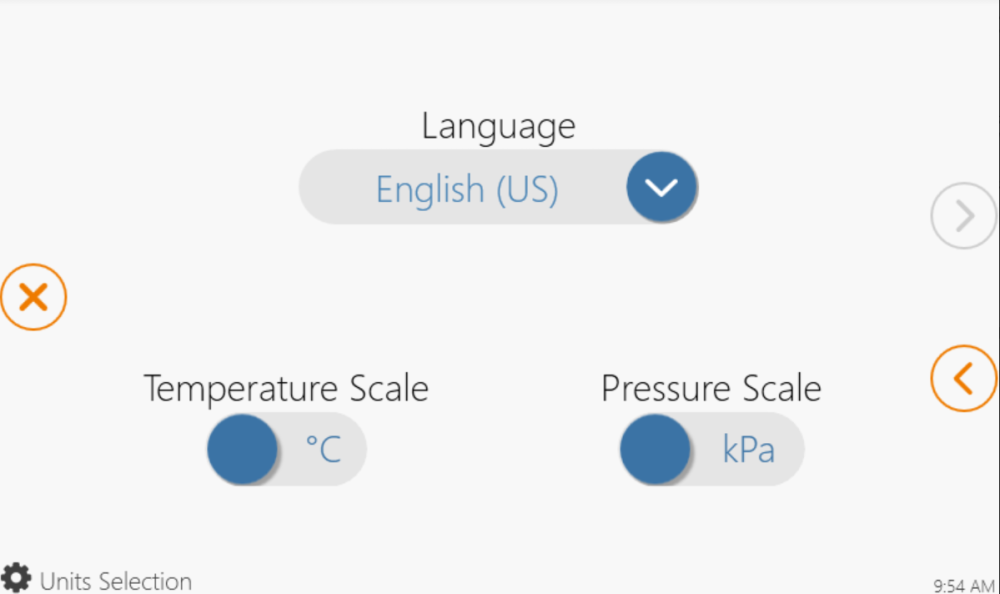Image resolution: width=1000 pixels, height=594 pixels.
Task: Toggle the Temperature Scale to Fahrenheit
Action: coord(285,449)
